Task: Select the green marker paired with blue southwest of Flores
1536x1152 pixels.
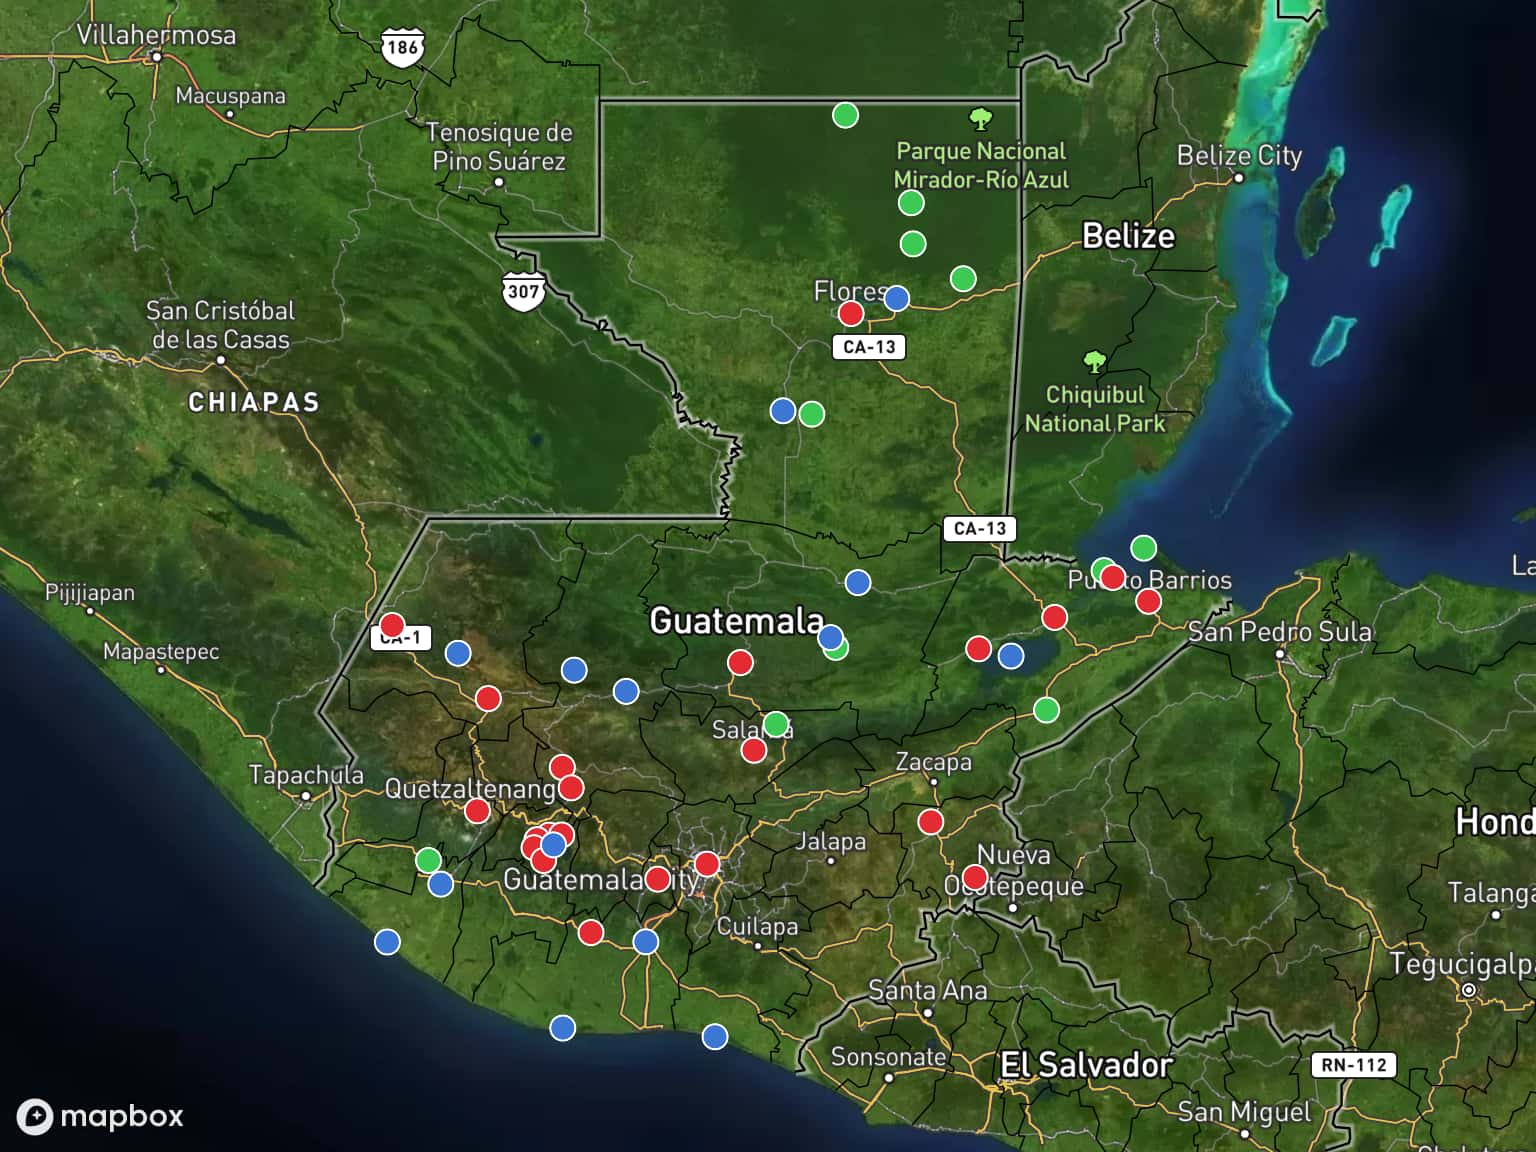Action: (x=812, y=414)
